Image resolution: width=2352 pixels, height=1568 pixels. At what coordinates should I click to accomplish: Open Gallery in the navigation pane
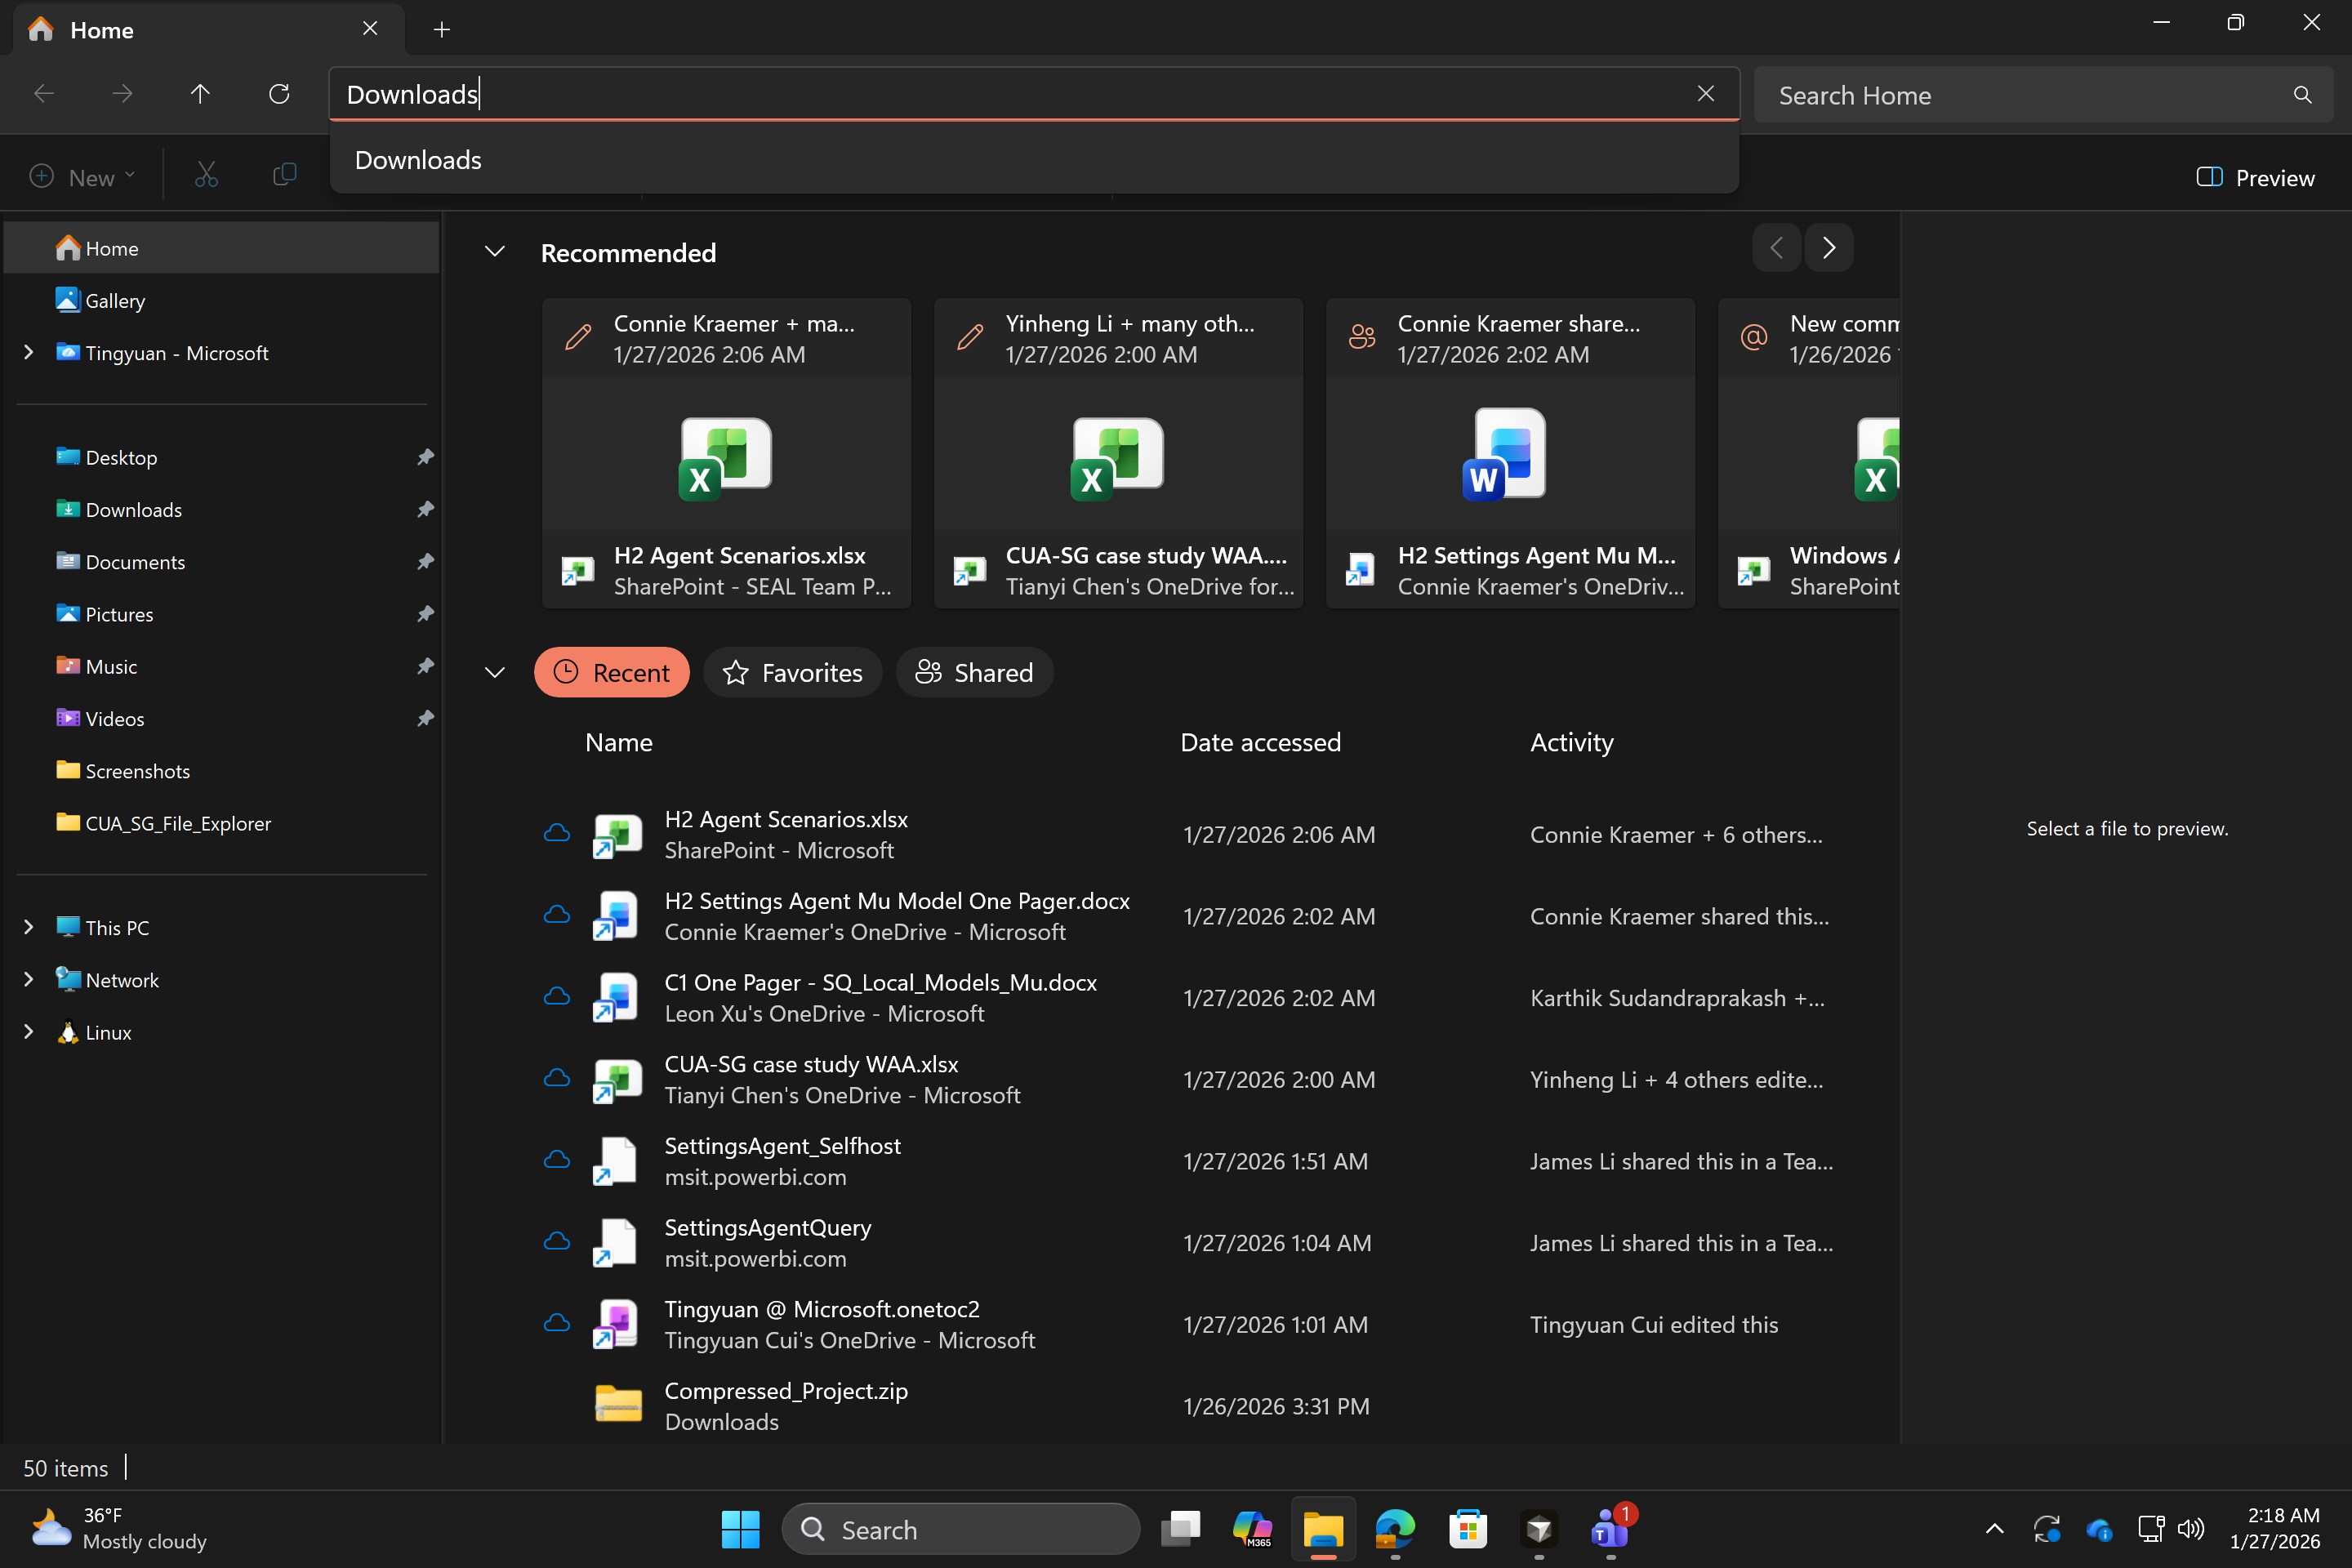point(114,301)
